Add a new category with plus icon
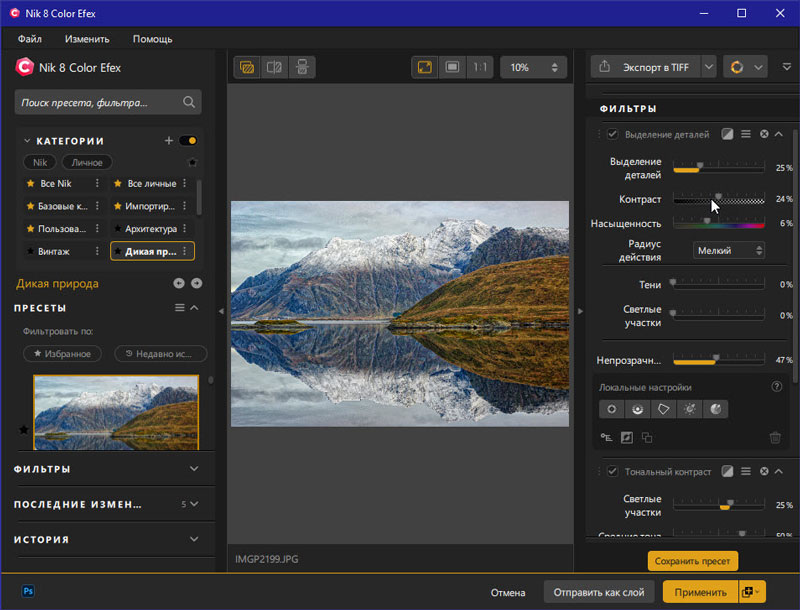 (169, 141)
